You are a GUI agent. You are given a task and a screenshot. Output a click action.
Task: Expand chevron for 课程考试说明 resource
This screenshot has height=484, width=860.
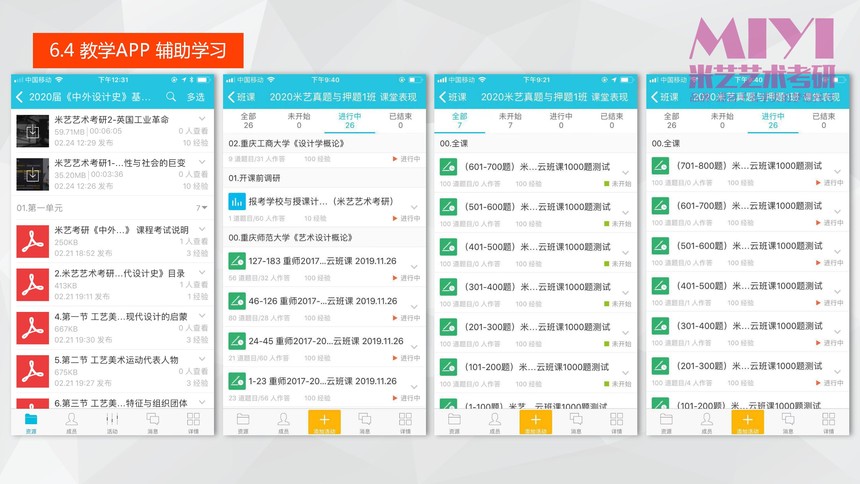click(x=202, y=229)
